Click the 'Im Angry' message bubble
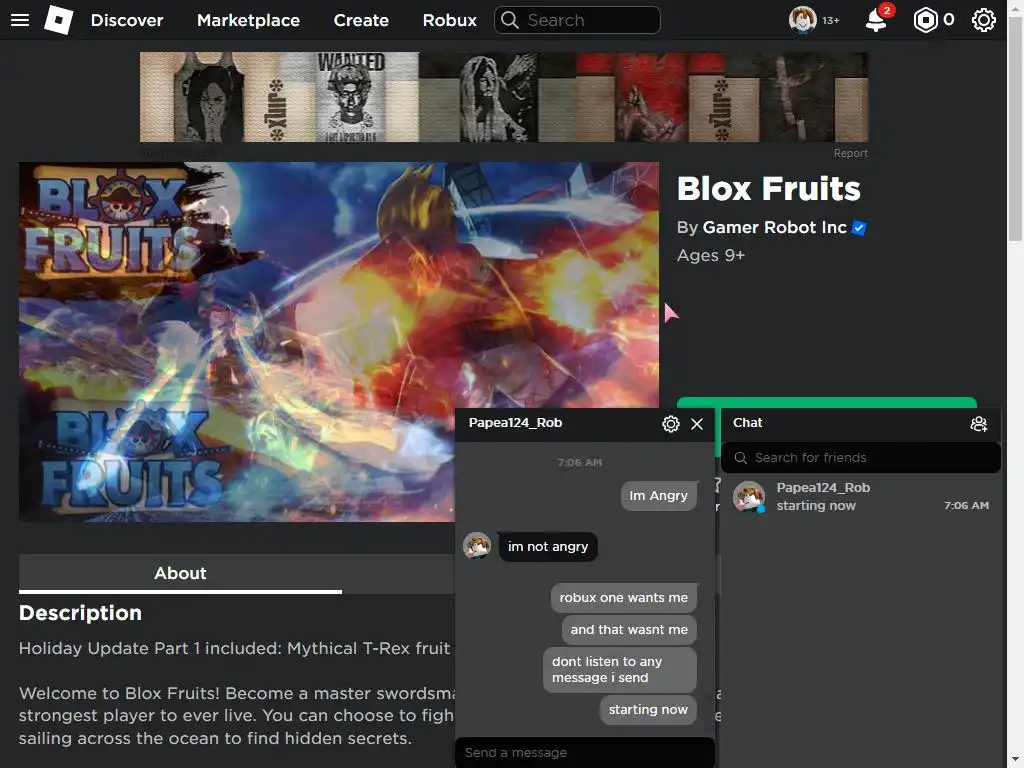1024x768 pixels. (x=658, y=496)
